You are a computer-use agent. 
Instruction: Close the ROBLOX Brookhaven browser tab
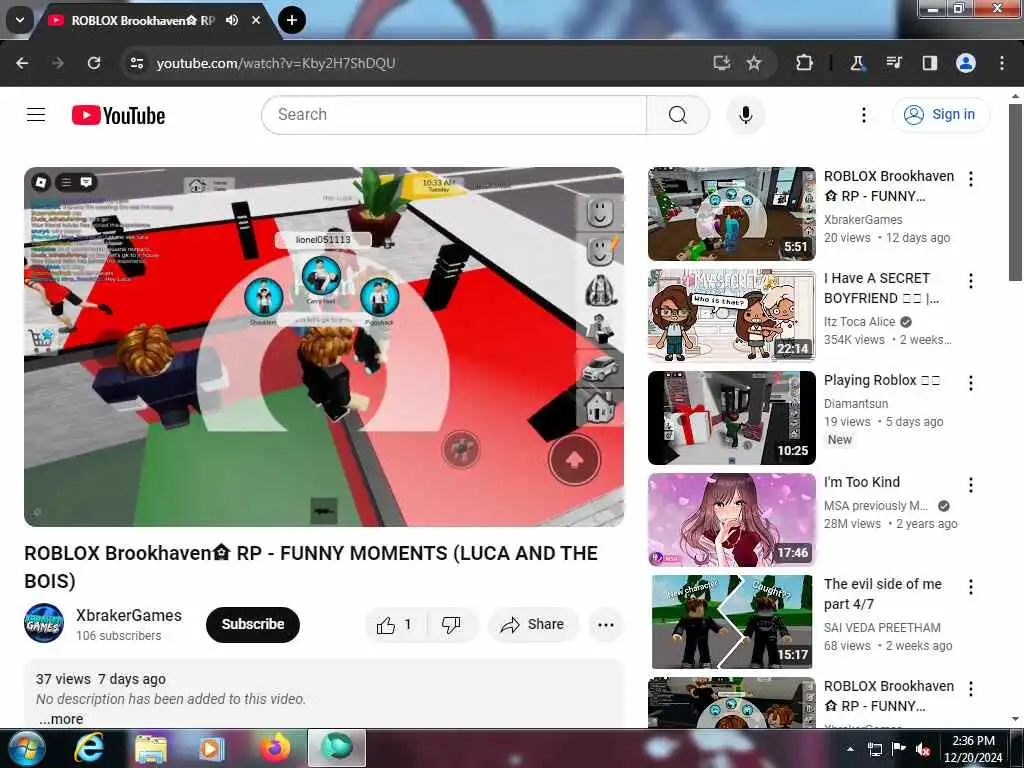(x=256, y=20)
